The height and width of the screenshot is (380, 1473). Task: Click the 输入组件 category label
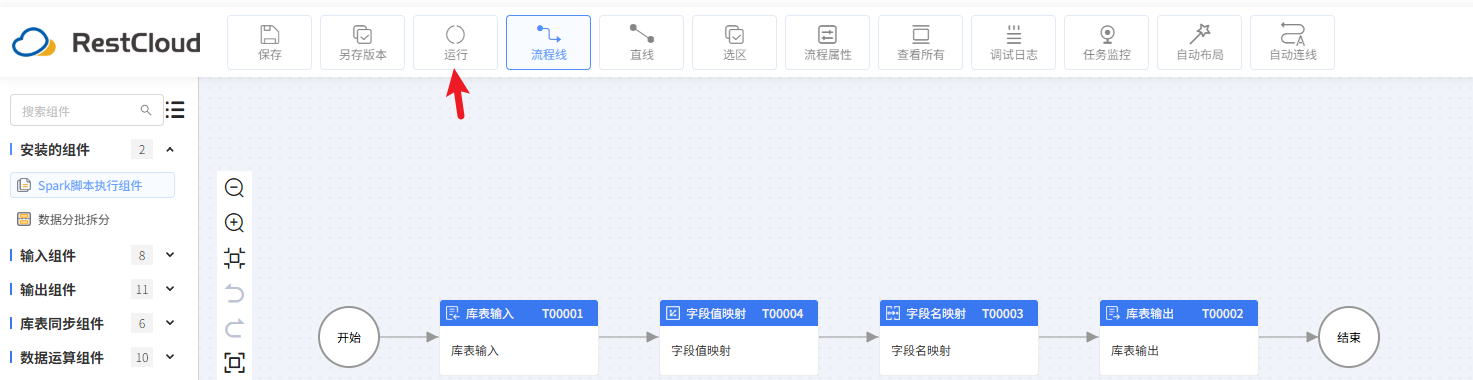coord(48,256)
